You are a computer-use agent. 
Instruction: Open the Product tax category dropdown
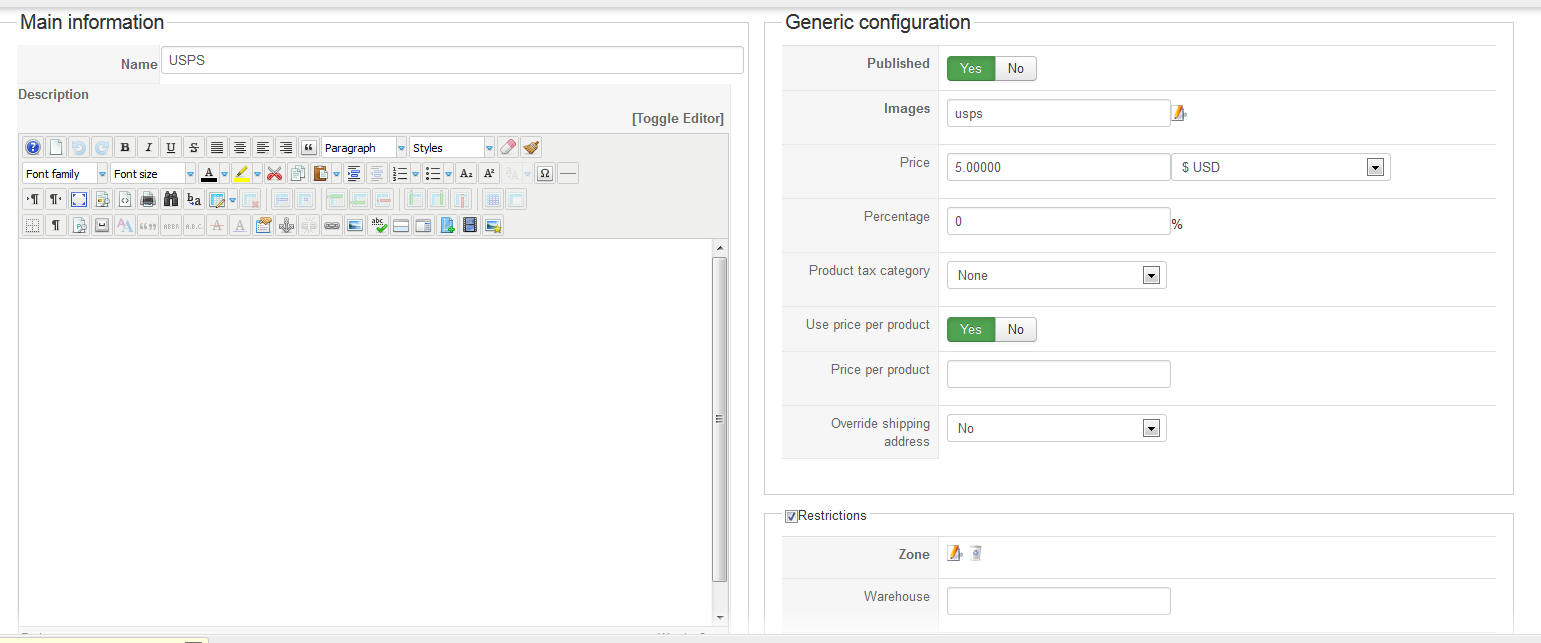tap(1055, 275)
